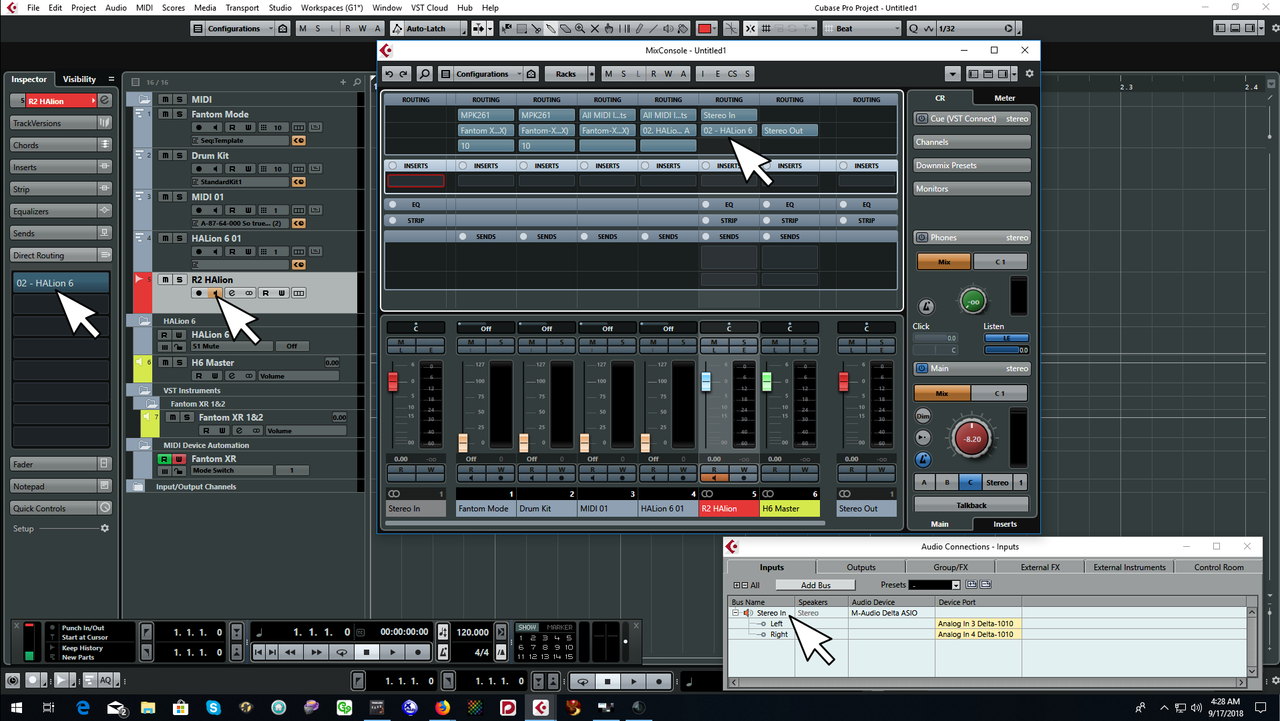The image size is (1280, 721).
Task: Open the Beat grid type dropdown
Action: (861, 29)
